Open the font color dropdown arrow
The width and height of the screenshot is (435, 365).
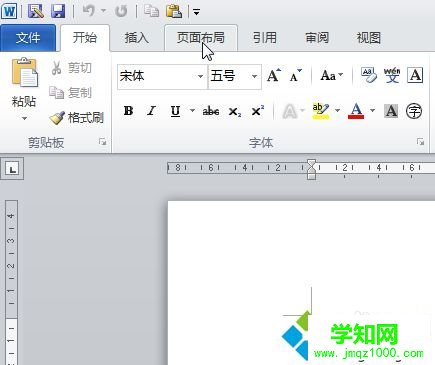tap(372, 110)
